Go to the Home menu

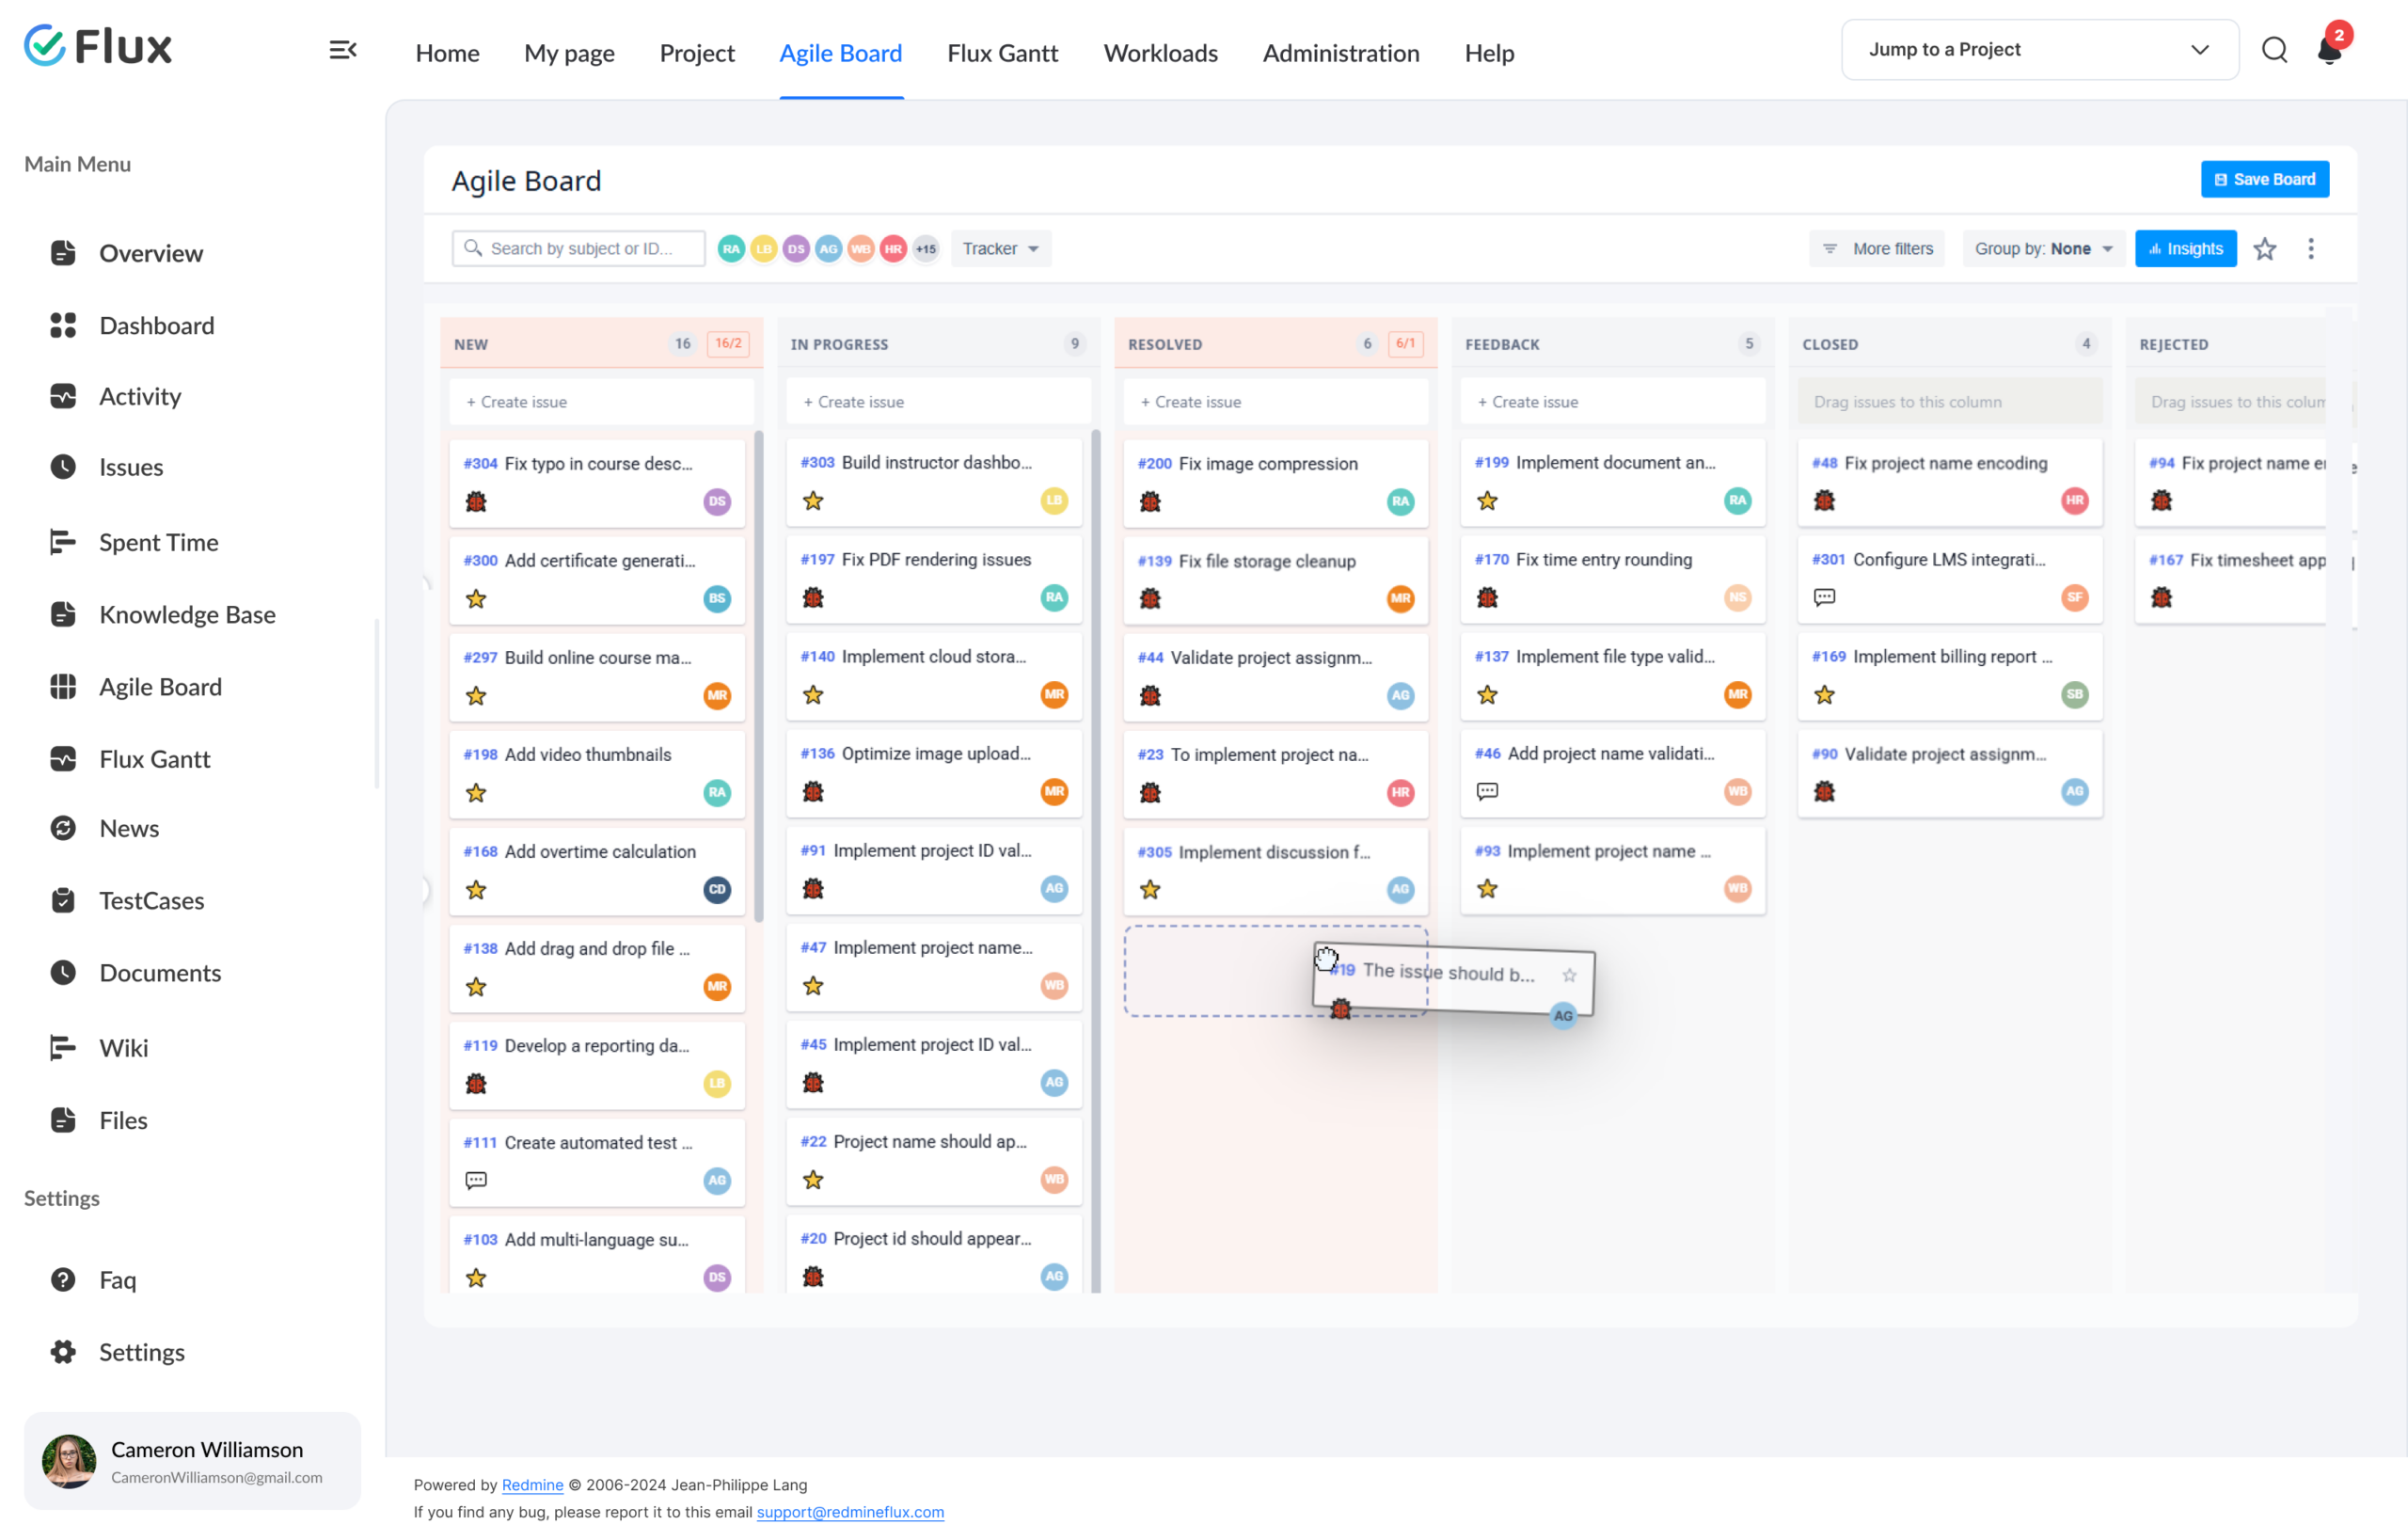(x=447, y=53)
